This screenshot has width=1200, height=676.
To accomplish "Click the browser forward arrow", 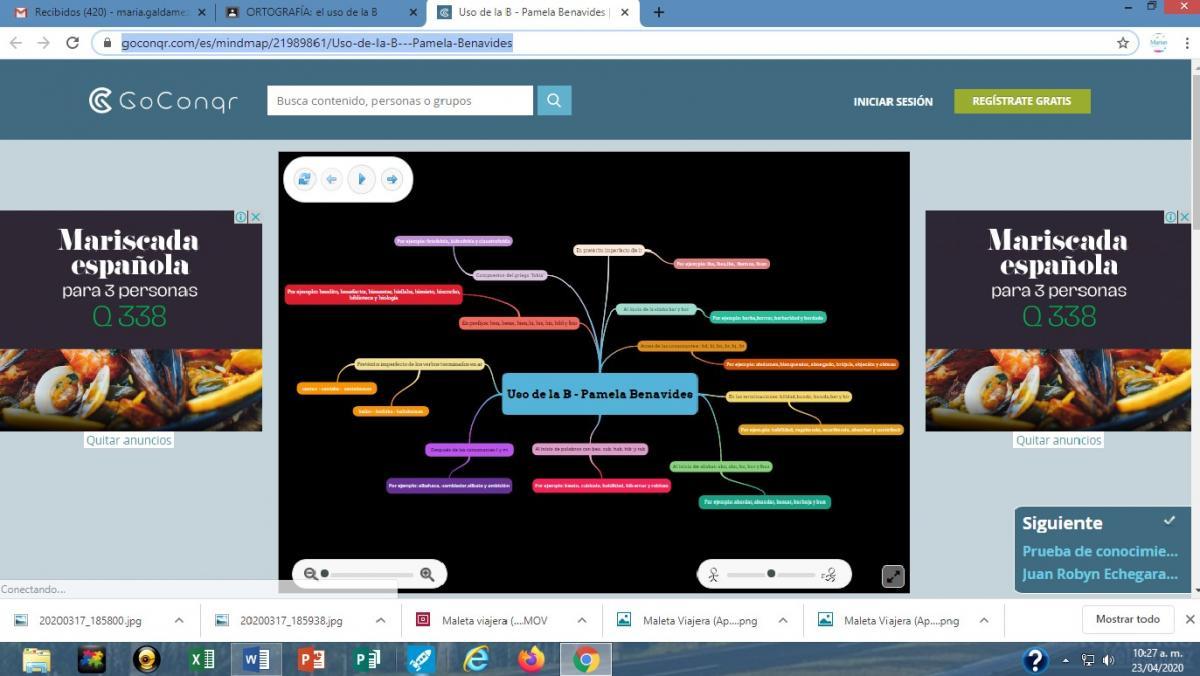I will click(43, 43).
